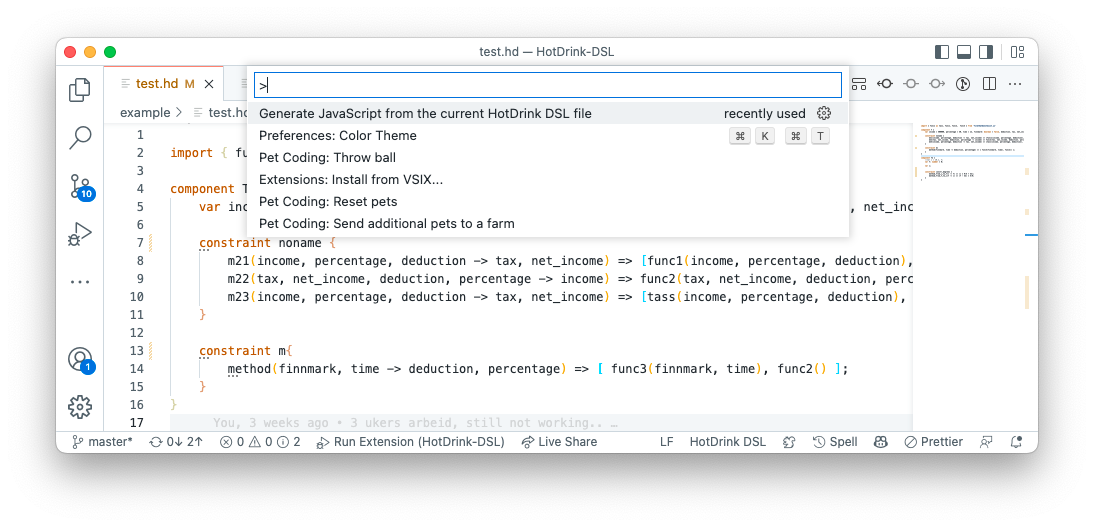Configure keybinding gear next to recently used
This screenshot has height=527, width=1094.
click(824, 114)
